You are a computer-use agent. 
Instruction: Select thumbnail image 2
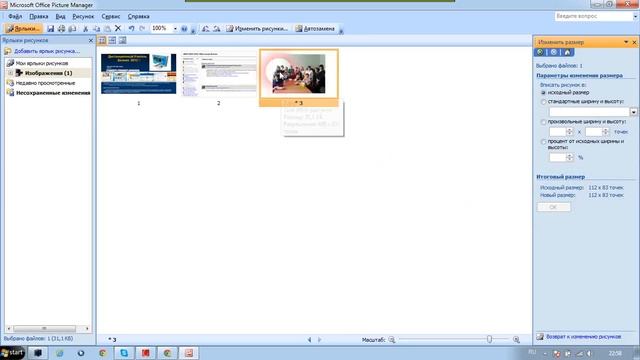[219, 74]
